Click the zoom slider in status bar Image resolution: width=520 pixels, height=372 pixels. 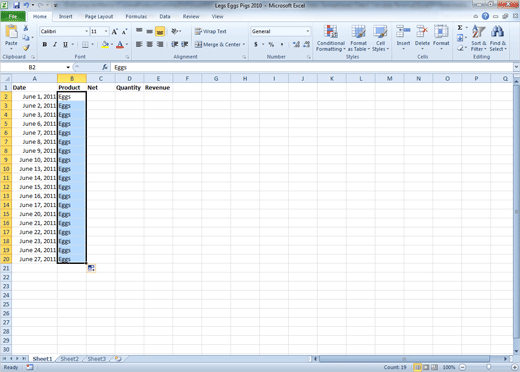pos(488,367)
